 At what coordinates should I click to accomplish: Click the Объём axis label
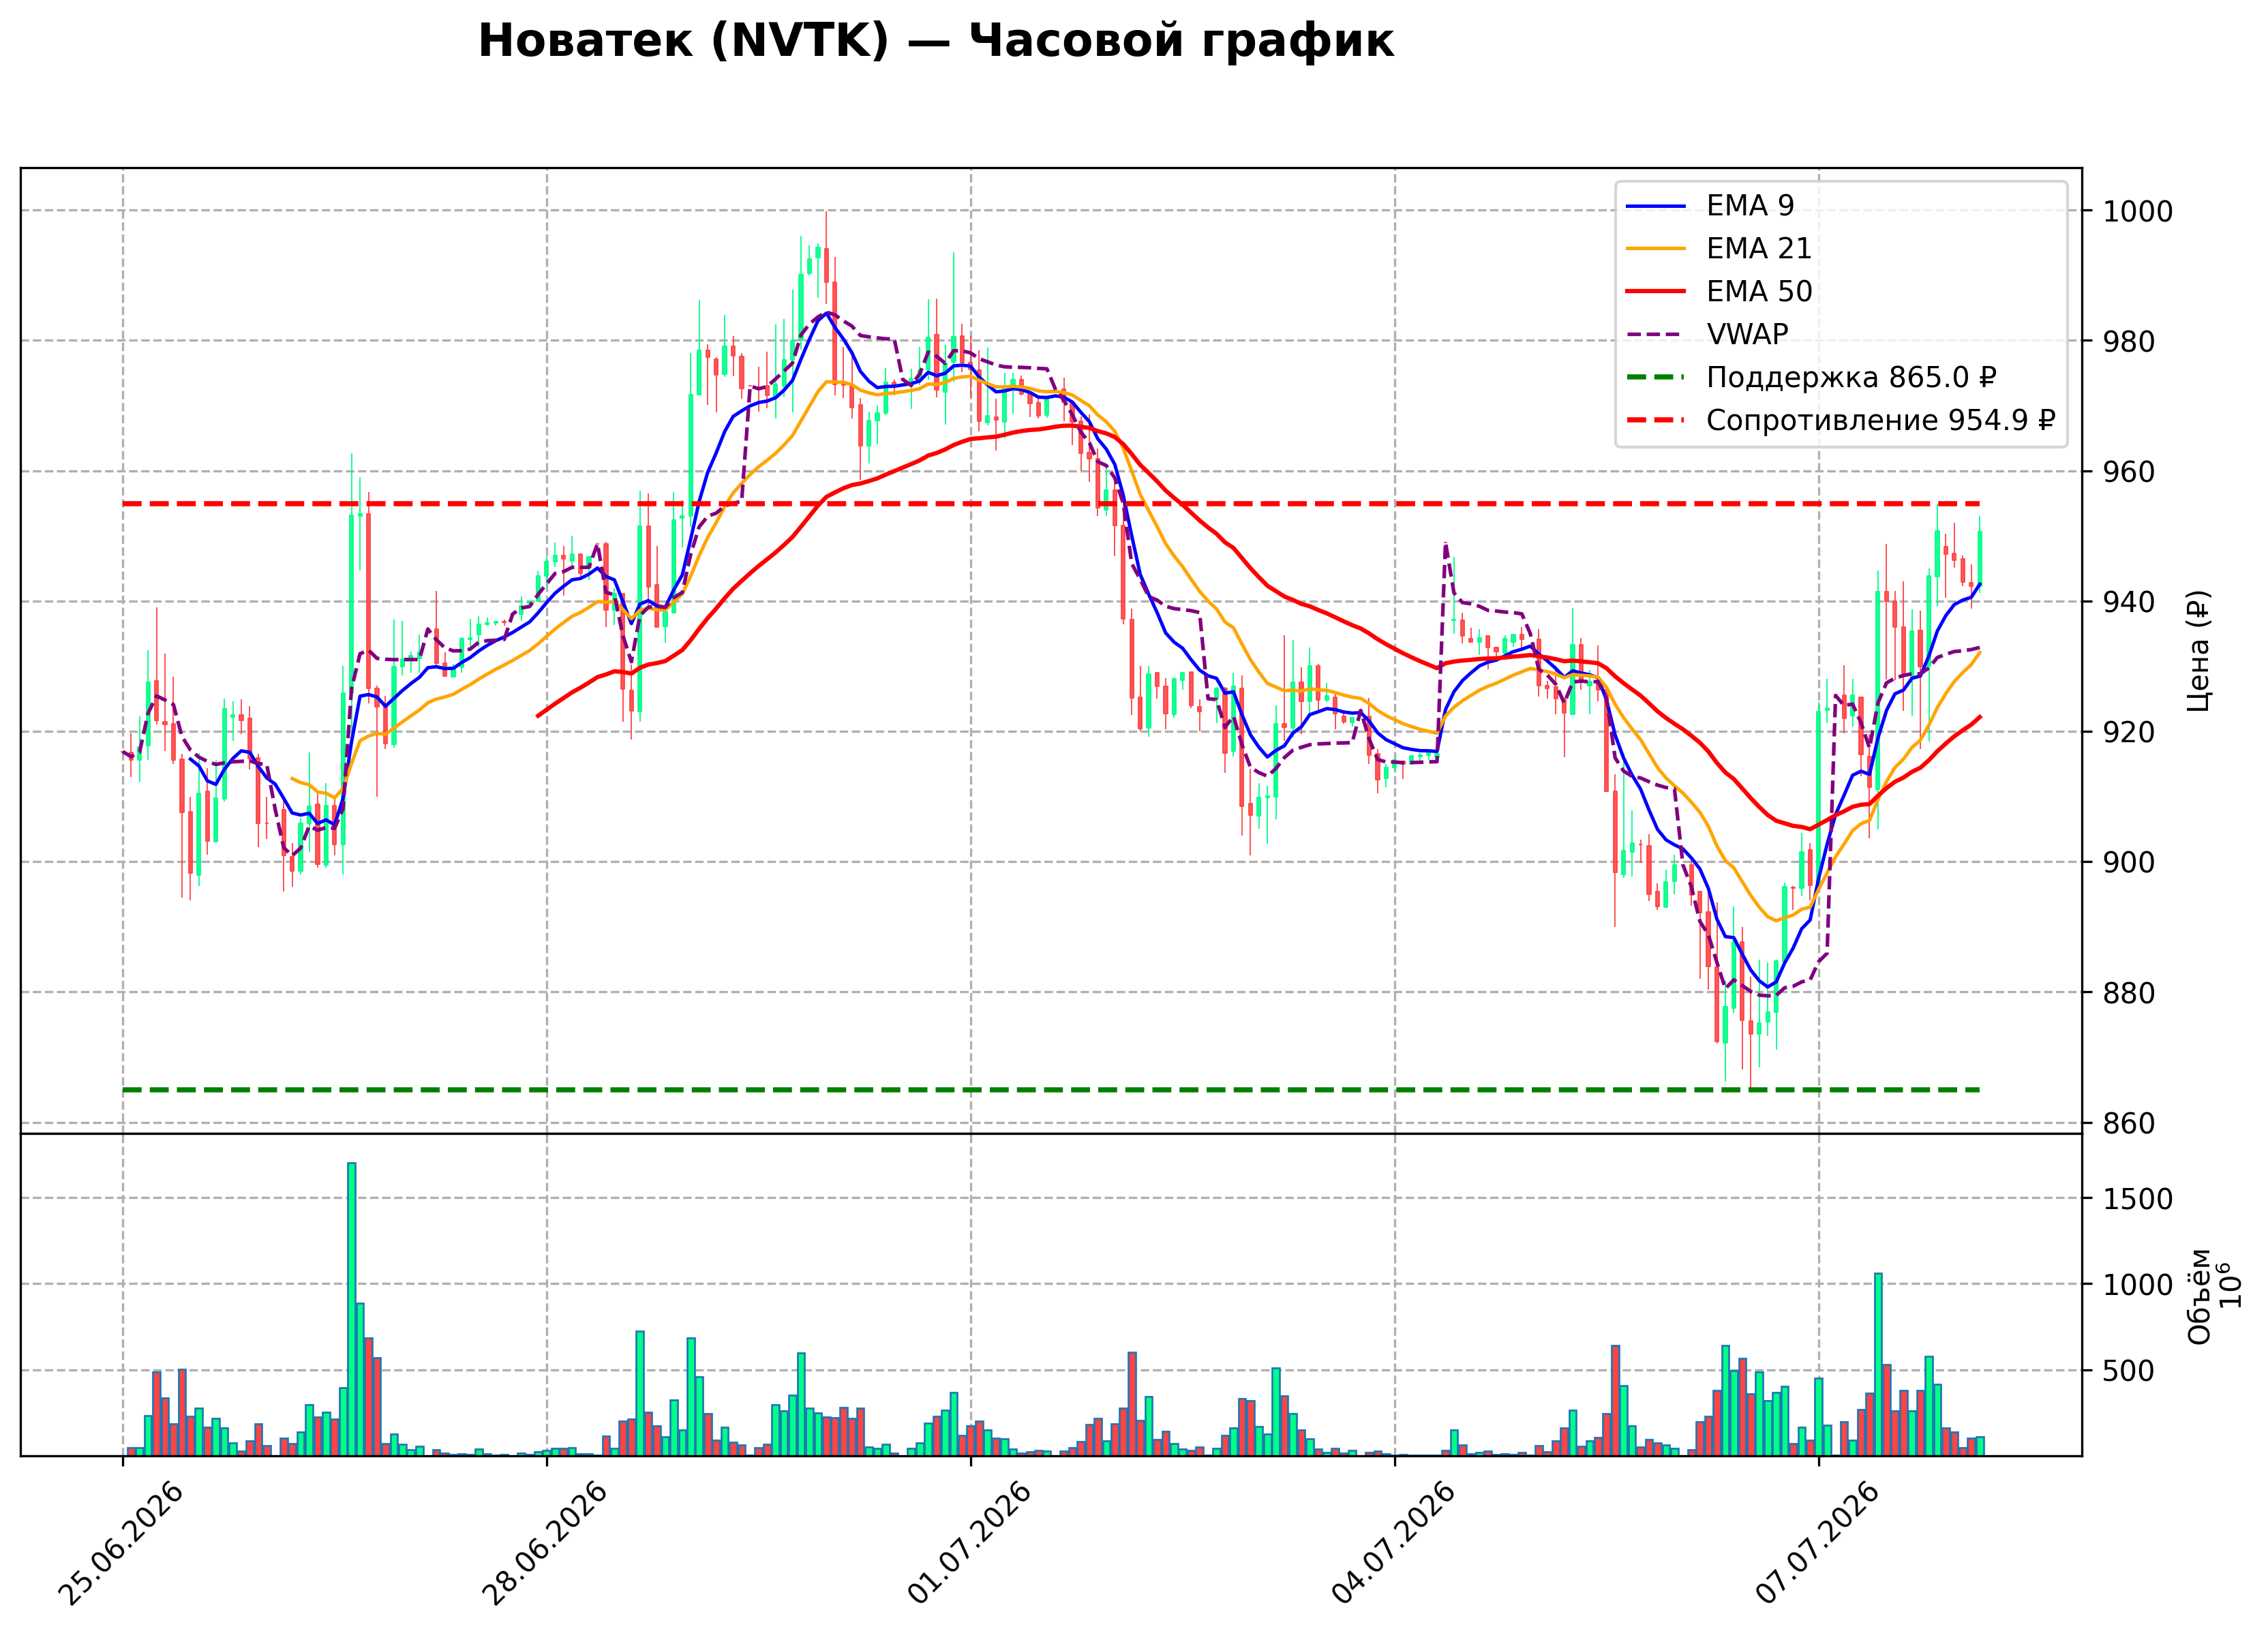click(x=2199, y=1297)
